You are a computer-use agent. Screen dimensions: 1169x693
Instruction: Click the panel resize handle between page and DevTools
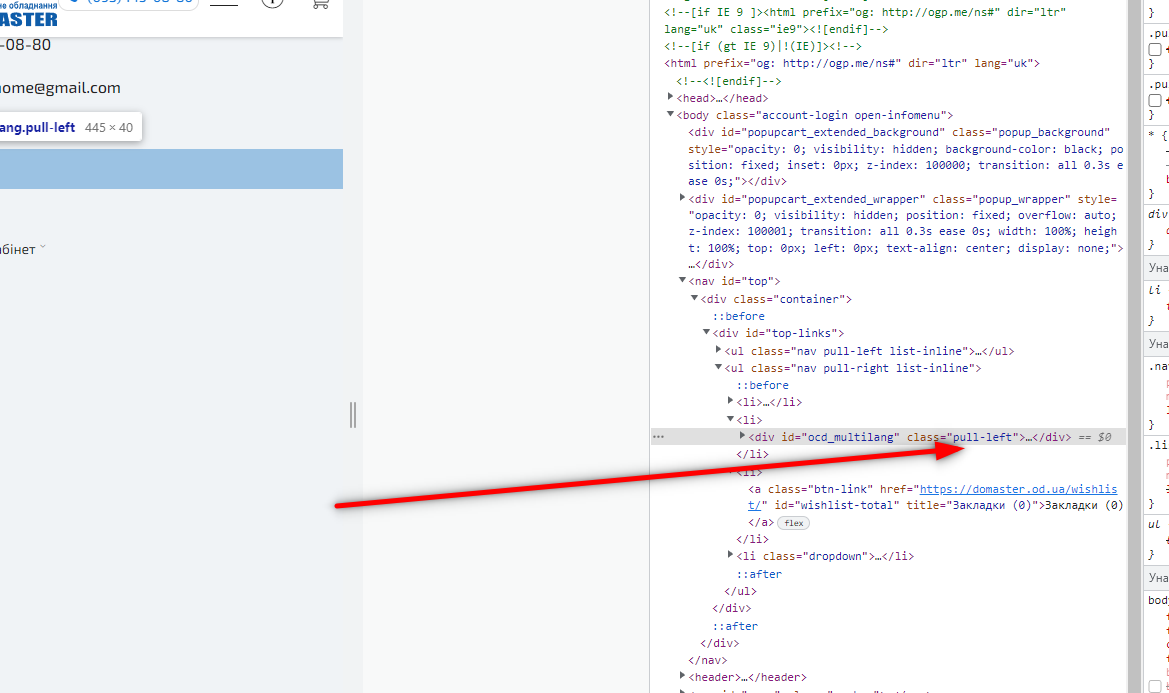[352, 414]
